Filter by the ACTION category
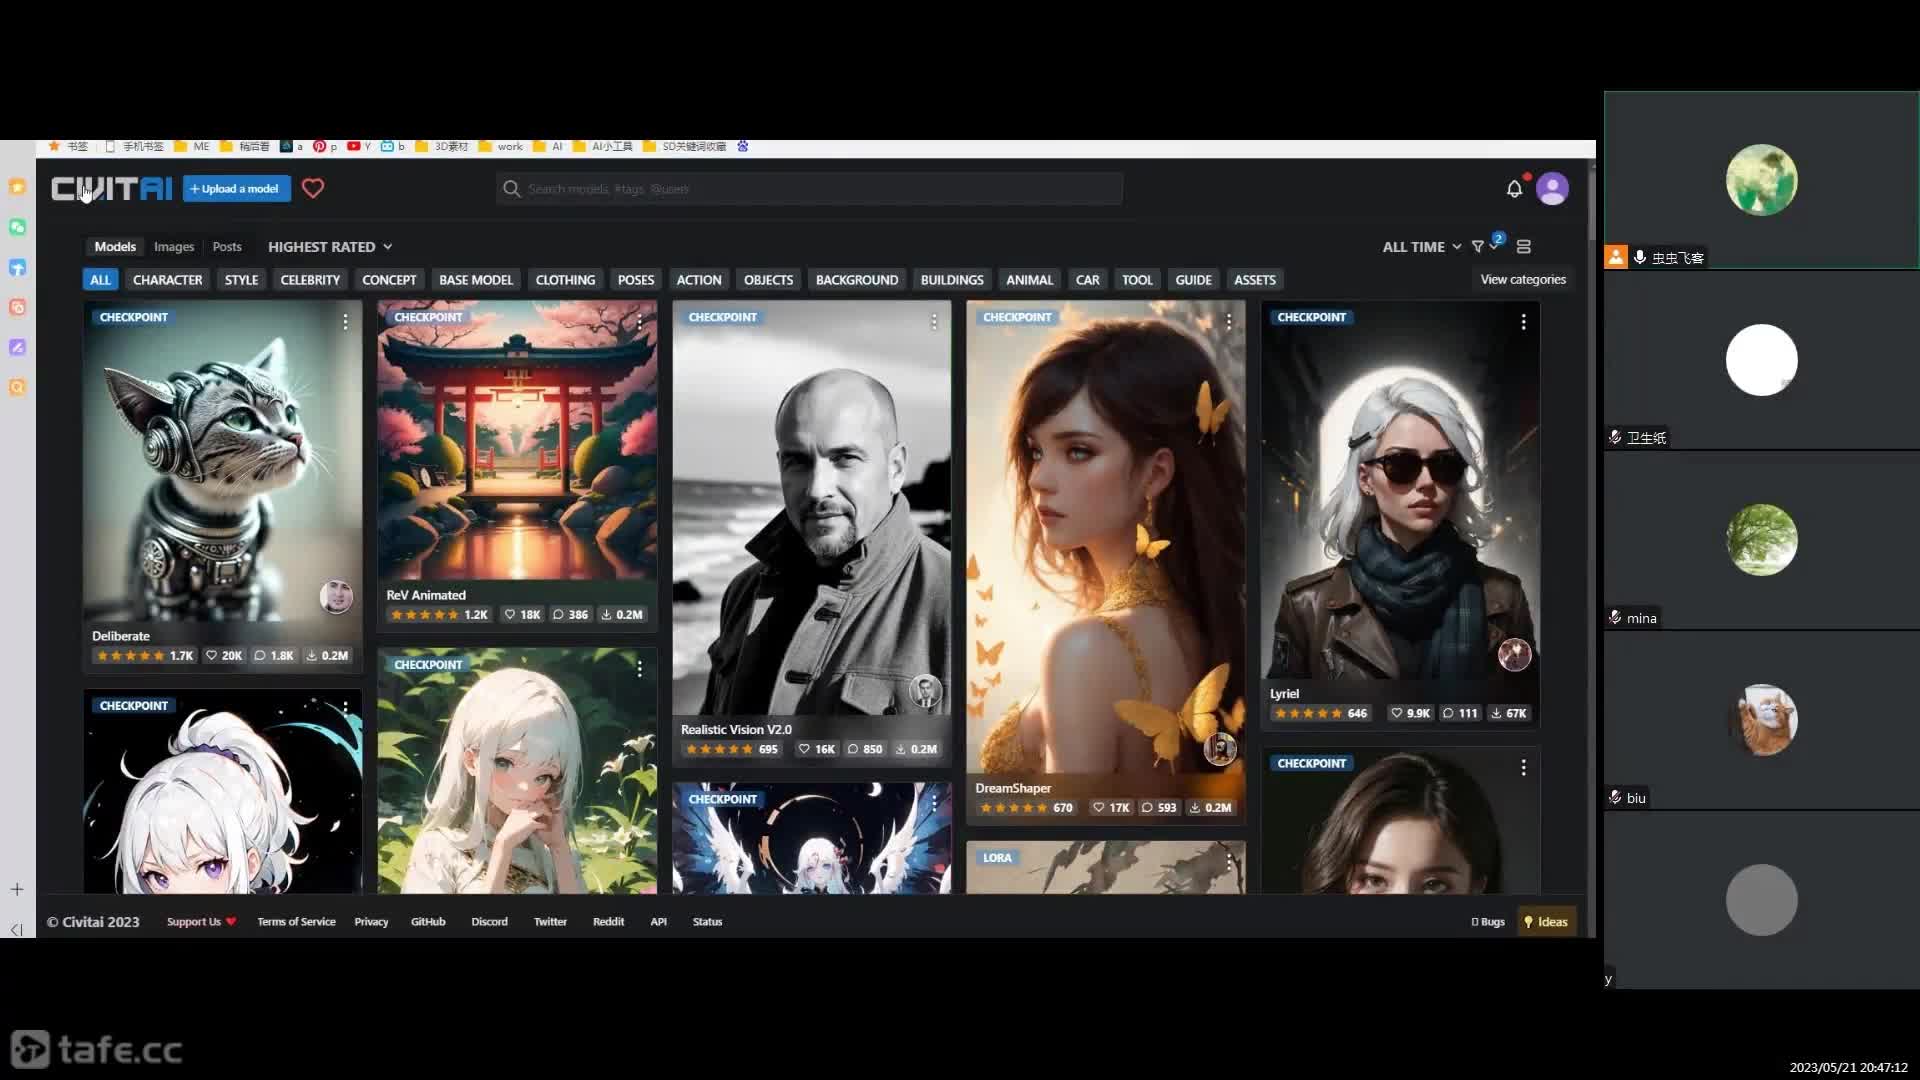Screen dimensions: 1920x1080 699,280
